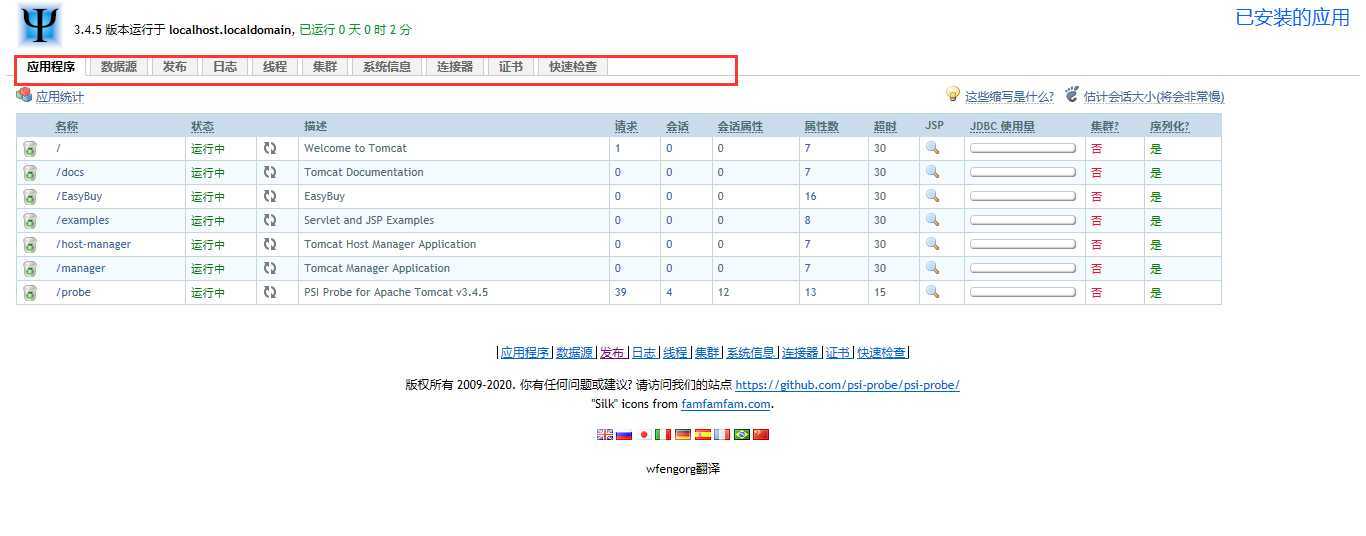The image size is (1366, 536).
Task: Open JSP magnifier icon for Welcome to Tomcat
Action: tap(932, 147)
